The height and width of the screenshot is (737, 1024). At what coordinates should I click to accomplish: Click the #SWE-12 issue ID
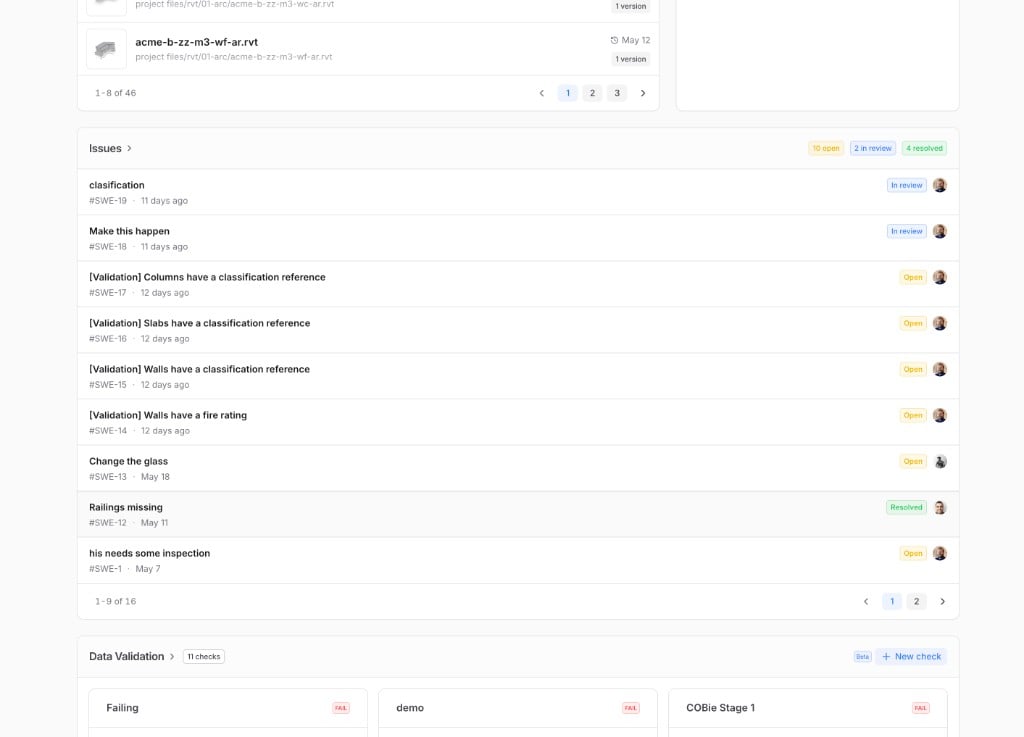pos(108,523)
